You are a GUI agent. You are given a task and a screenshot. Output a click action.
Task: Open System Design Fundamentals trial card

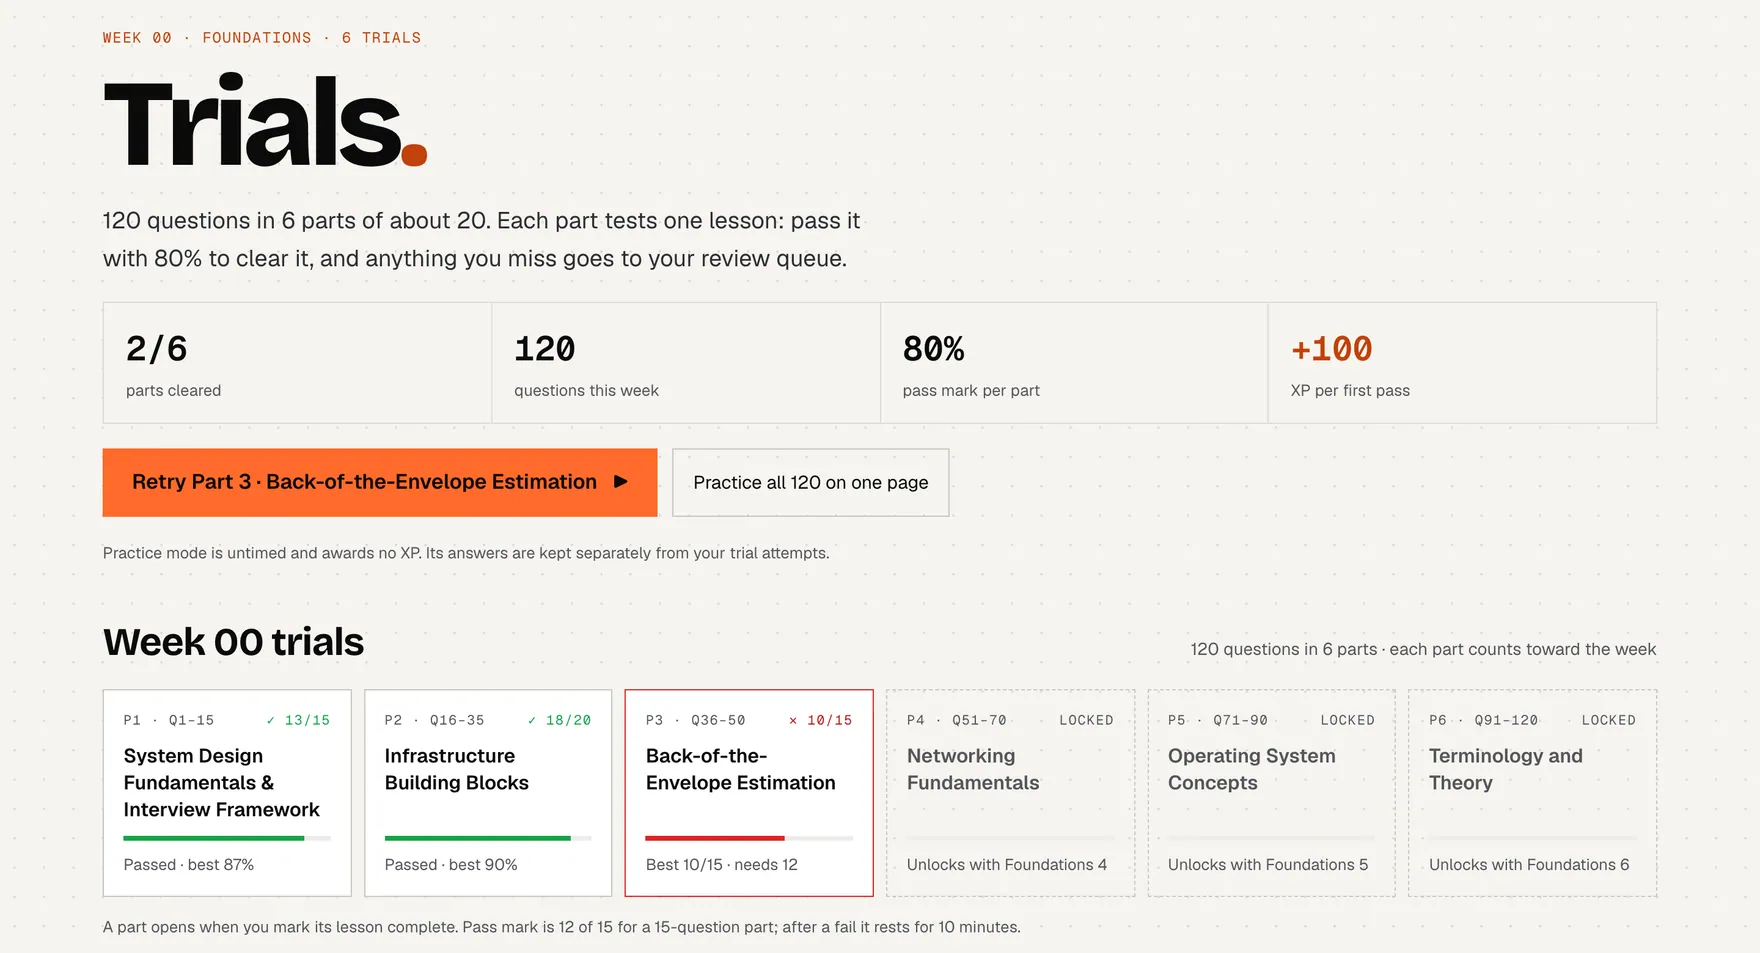click(x=227, y=793)
